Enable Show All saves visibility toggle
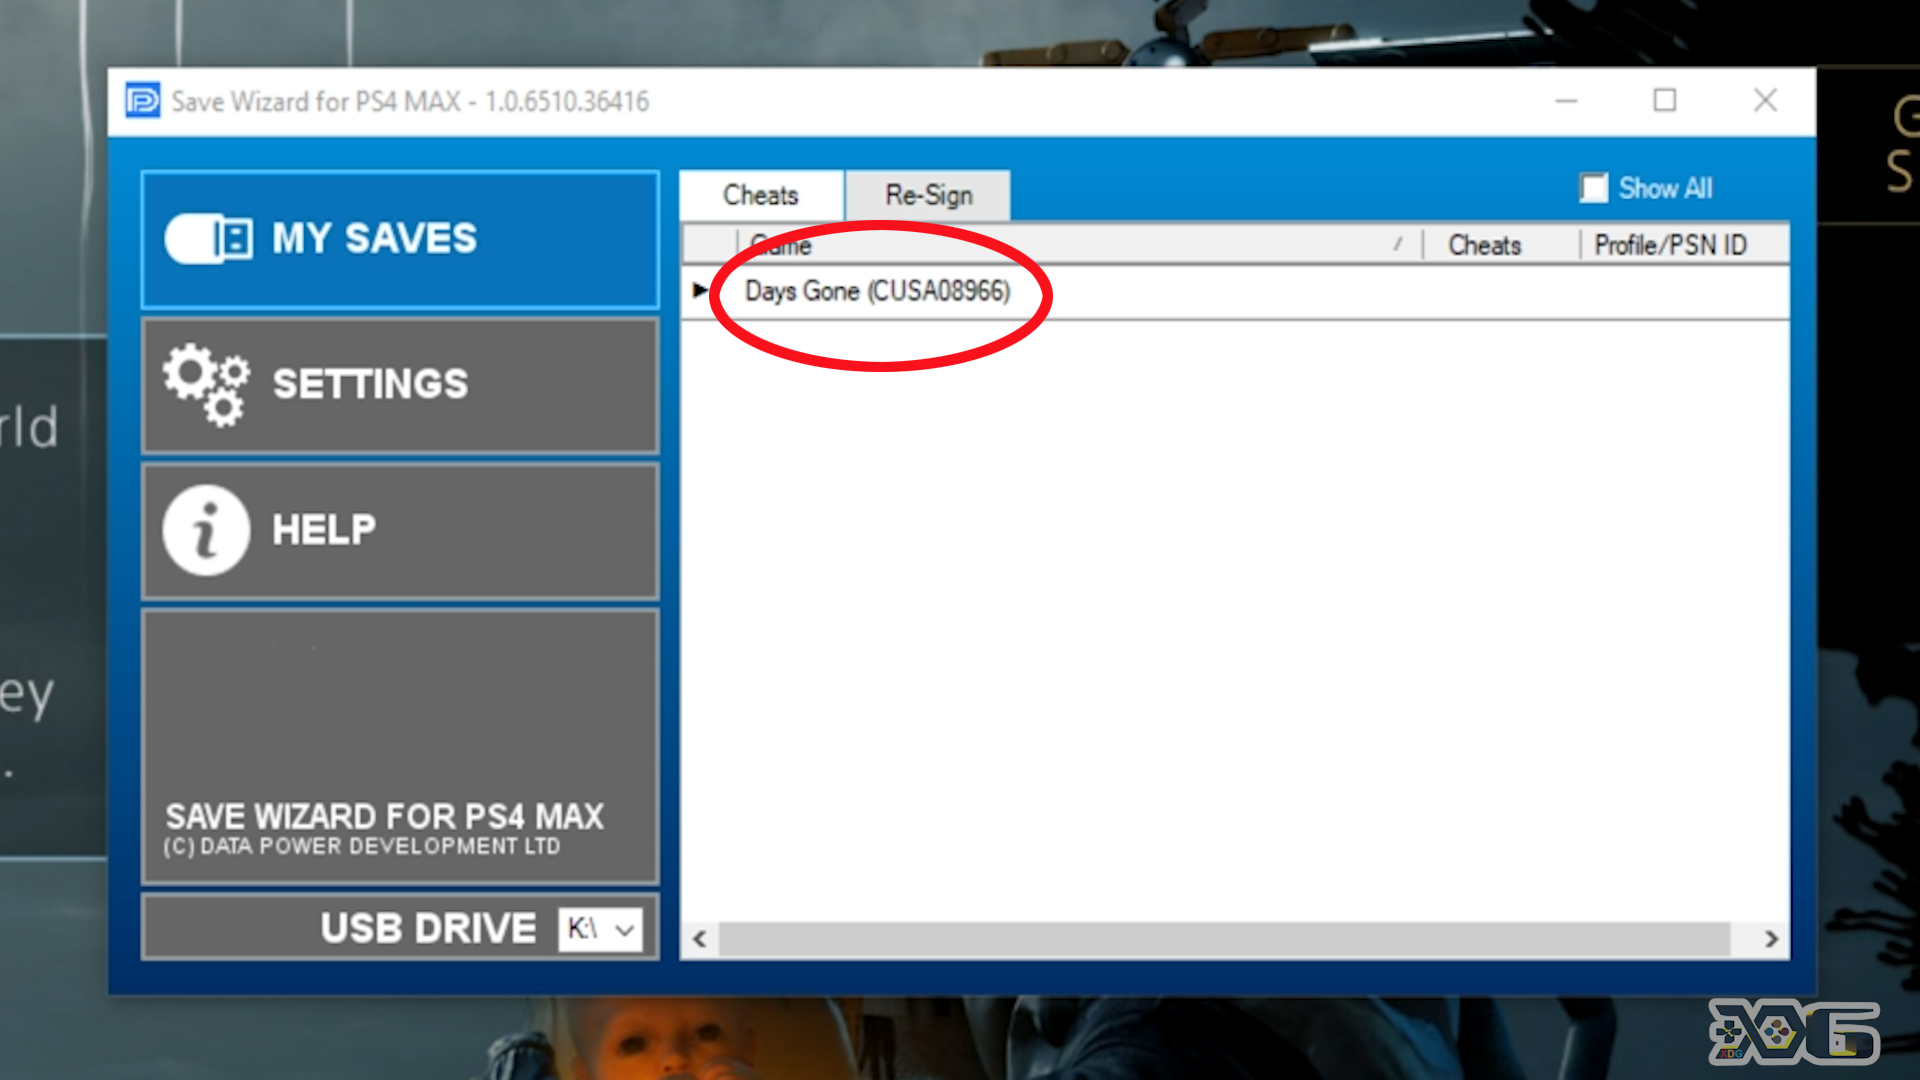This screenshot has width=1920, height=1080. click(1592, 187)
